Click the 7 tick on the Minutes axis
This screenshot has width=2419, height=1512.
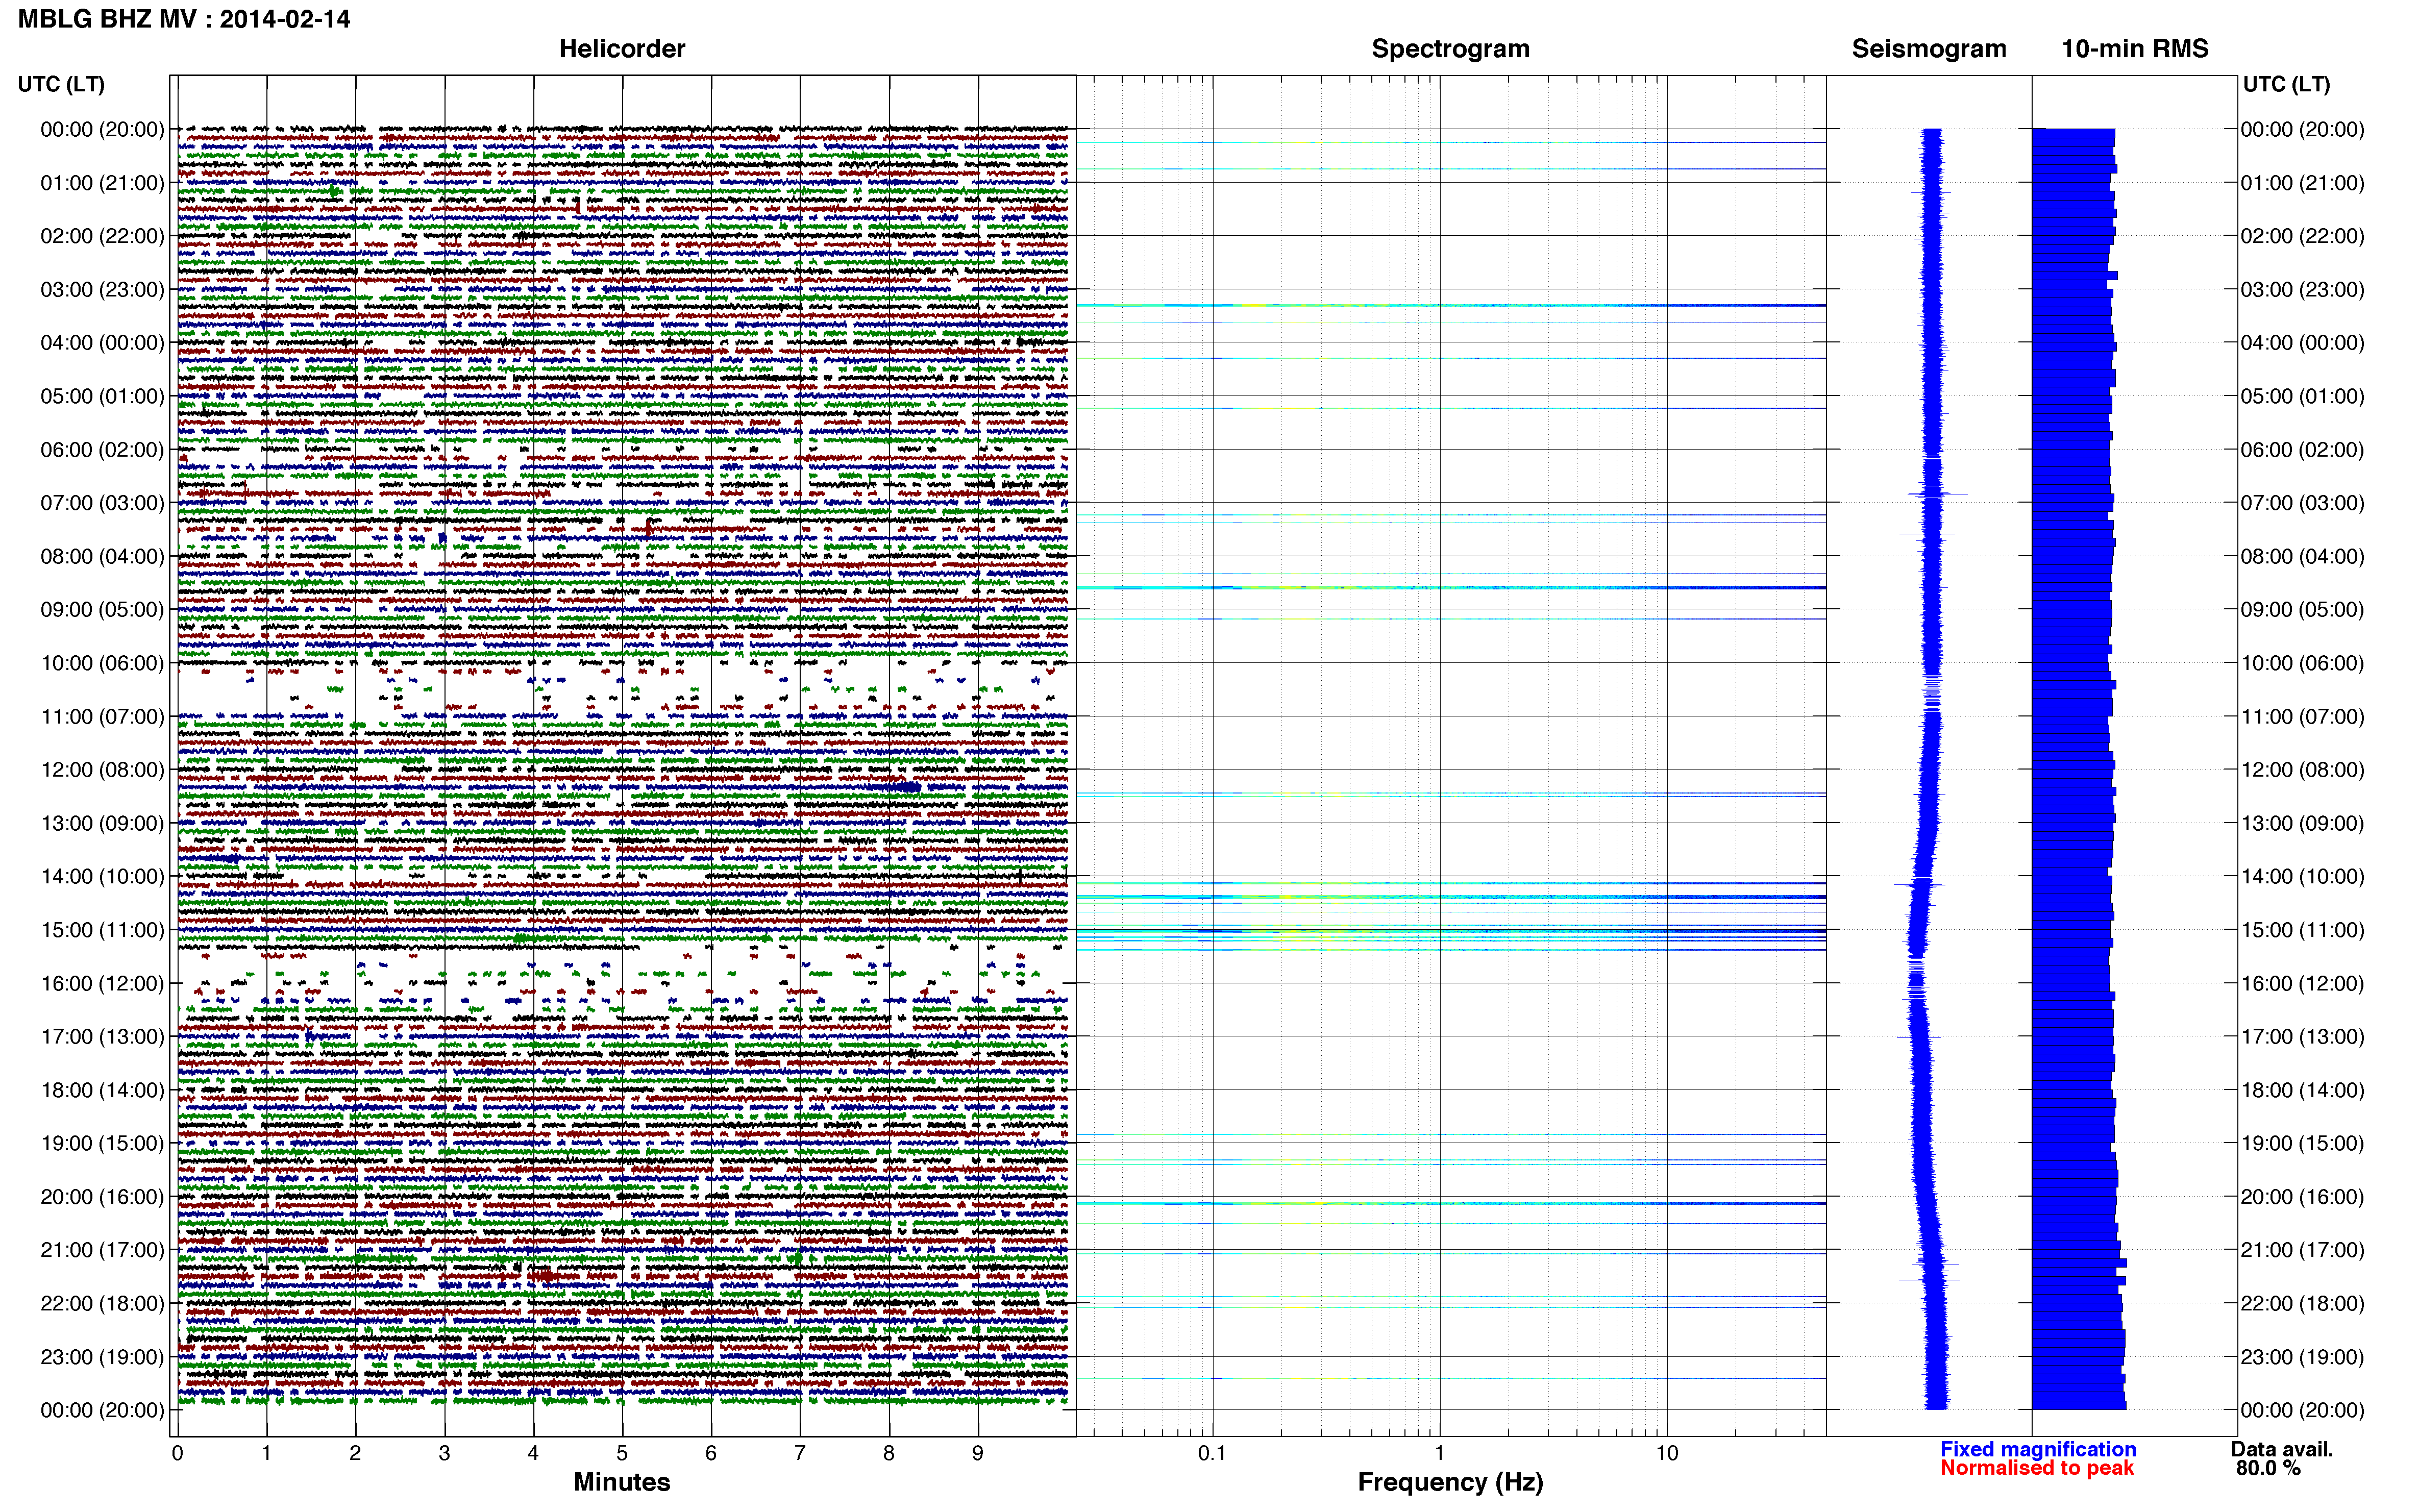coord(800,1453)
